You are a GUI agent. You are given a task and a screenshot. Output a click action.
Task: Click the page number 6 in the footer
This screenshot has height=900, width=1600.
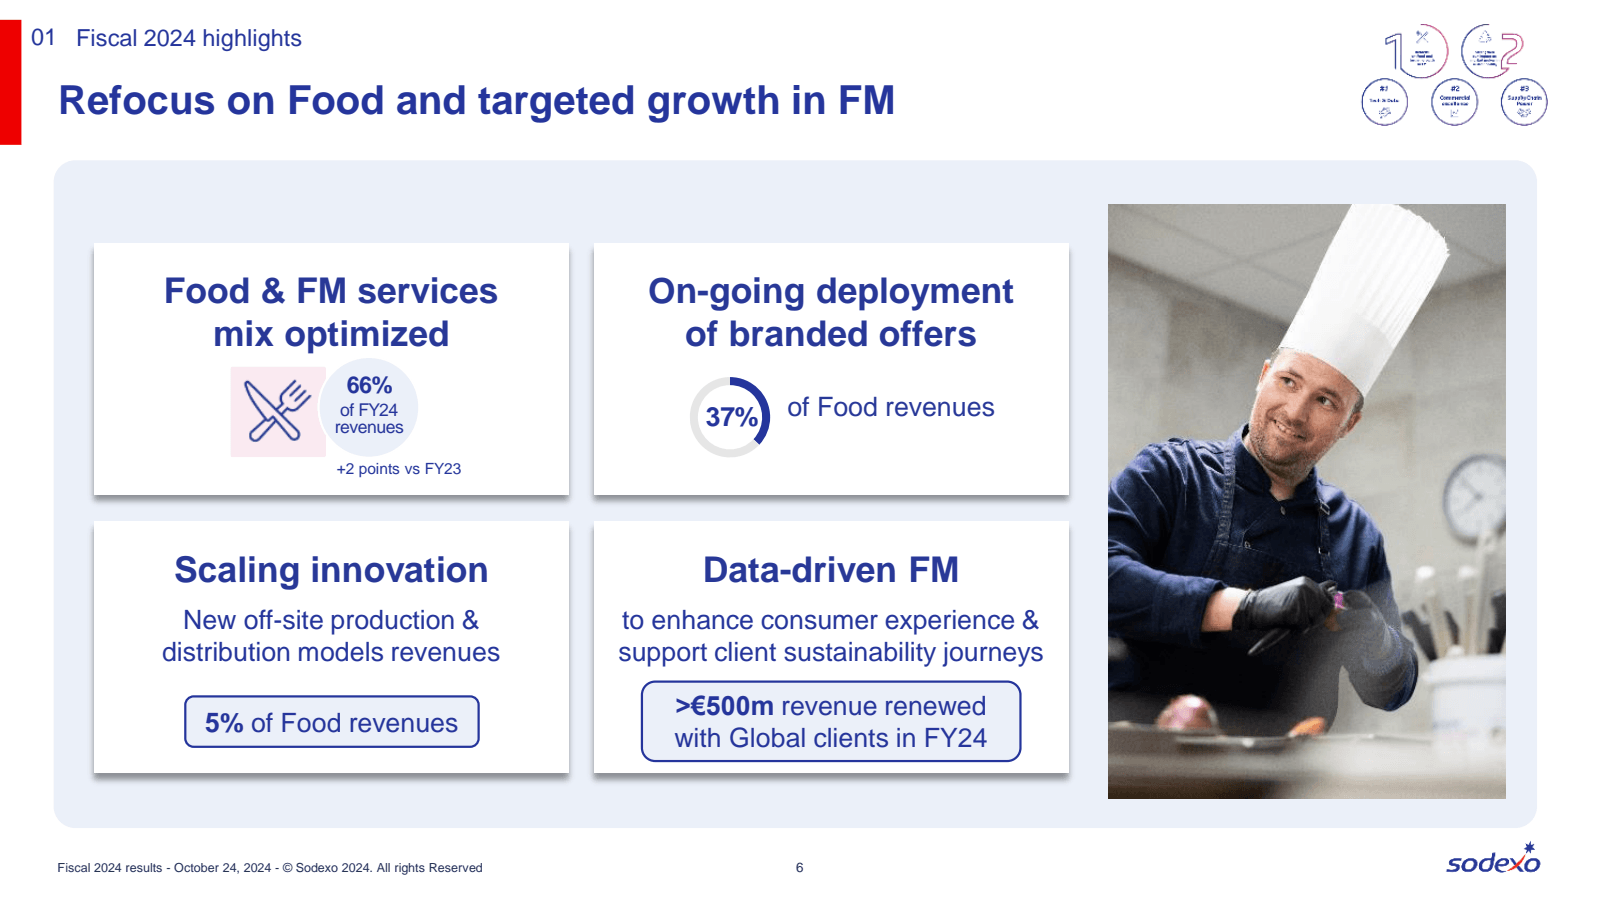point(799,868)
